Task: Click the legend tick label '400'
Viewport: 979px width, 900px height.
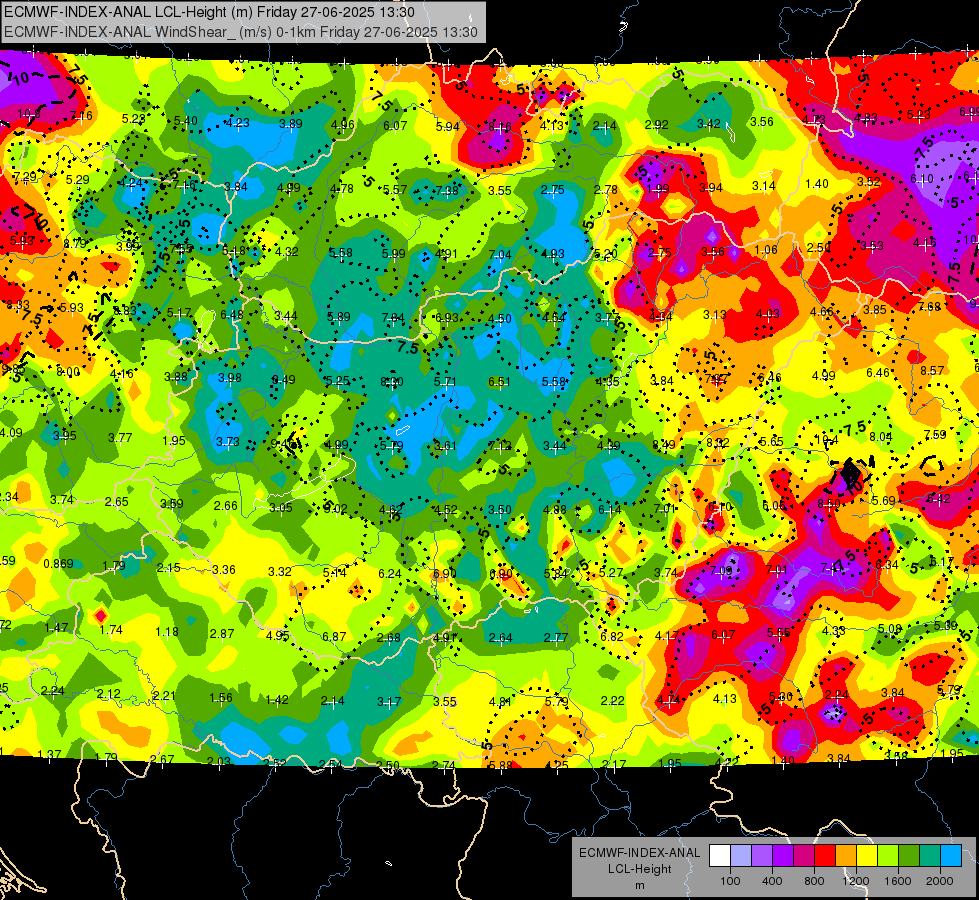Action: coord(772,881)
